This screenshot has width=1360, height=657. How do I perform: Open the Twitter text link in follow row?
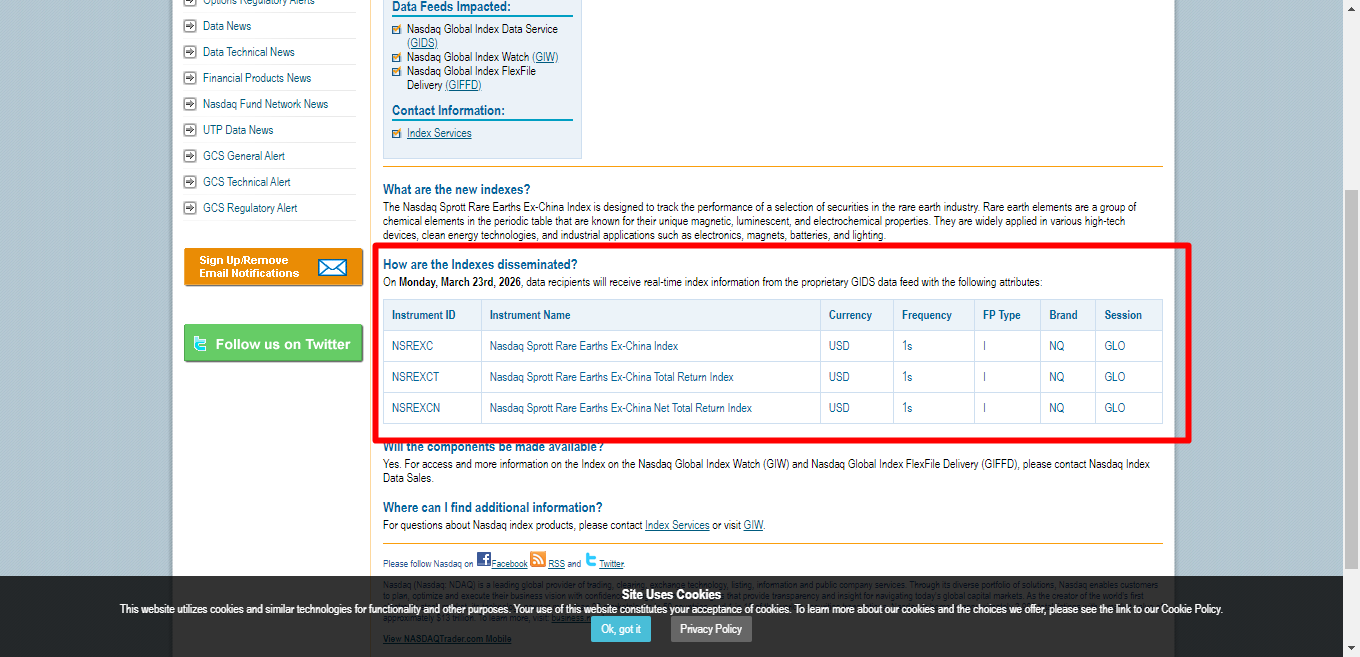pos(611,564)
